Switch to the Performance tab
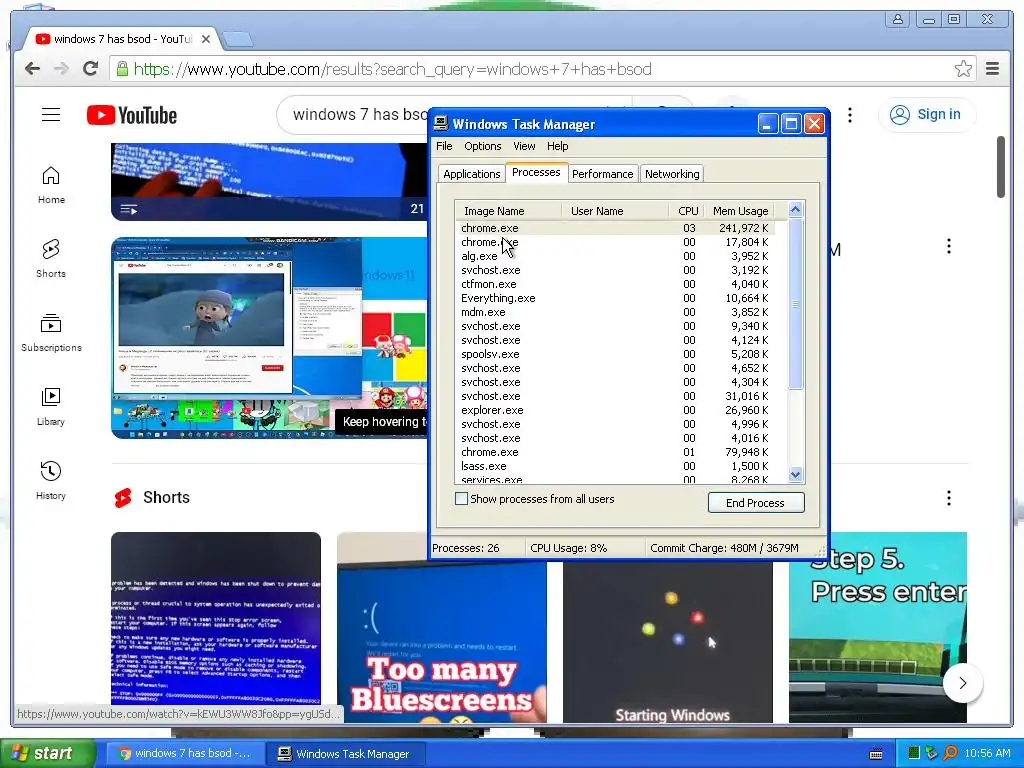The image size is (1024, 768). pyautogui.click(x=602, y=174)
